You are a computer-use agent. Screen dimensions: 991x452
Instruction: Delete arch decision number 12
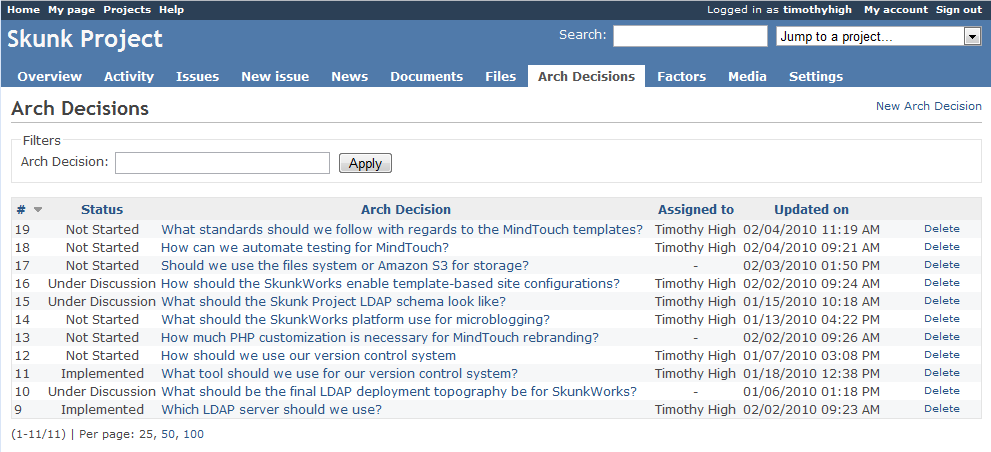tap(942, 355)
